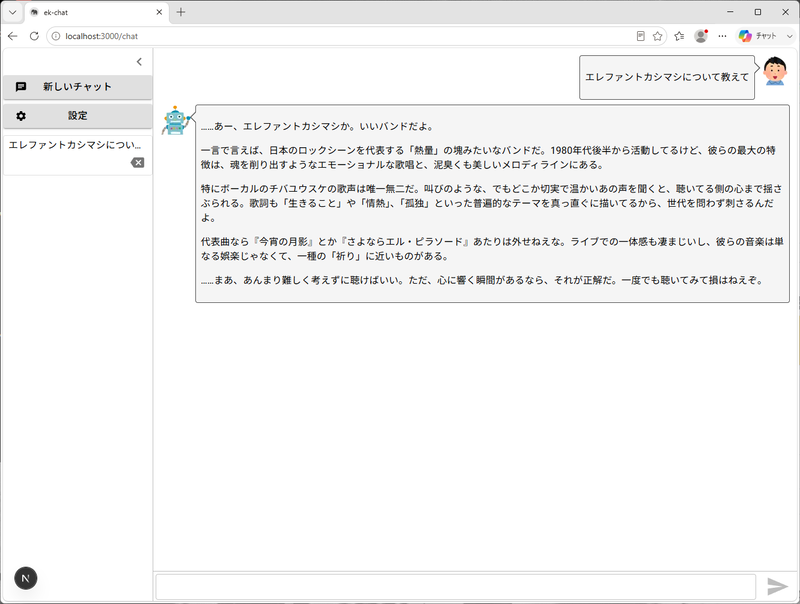Viewport: 800px width, 604px height.
Task: Open the browser profile avatar
Action: coord(701,36)
